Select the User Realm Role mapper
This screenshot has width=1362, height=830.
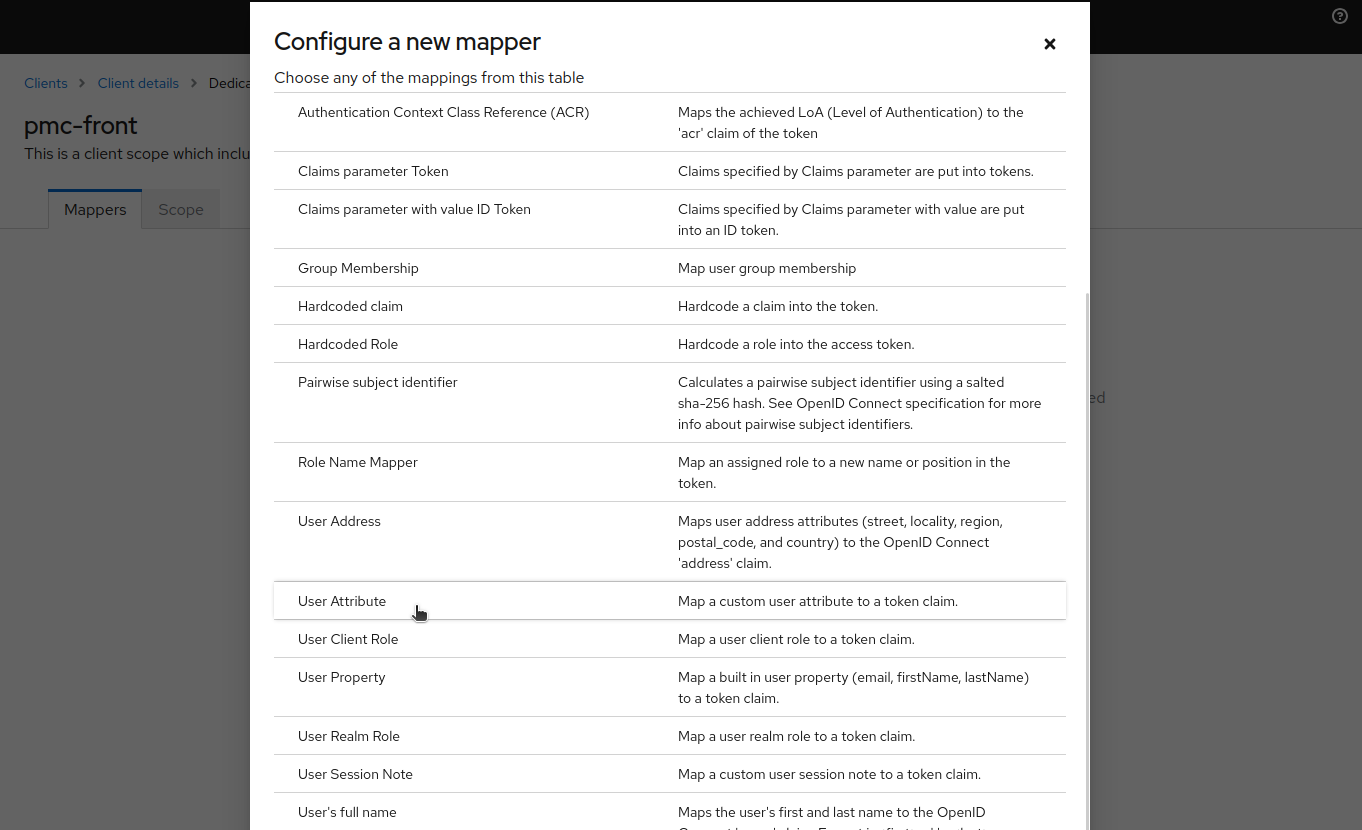[348, 736]
